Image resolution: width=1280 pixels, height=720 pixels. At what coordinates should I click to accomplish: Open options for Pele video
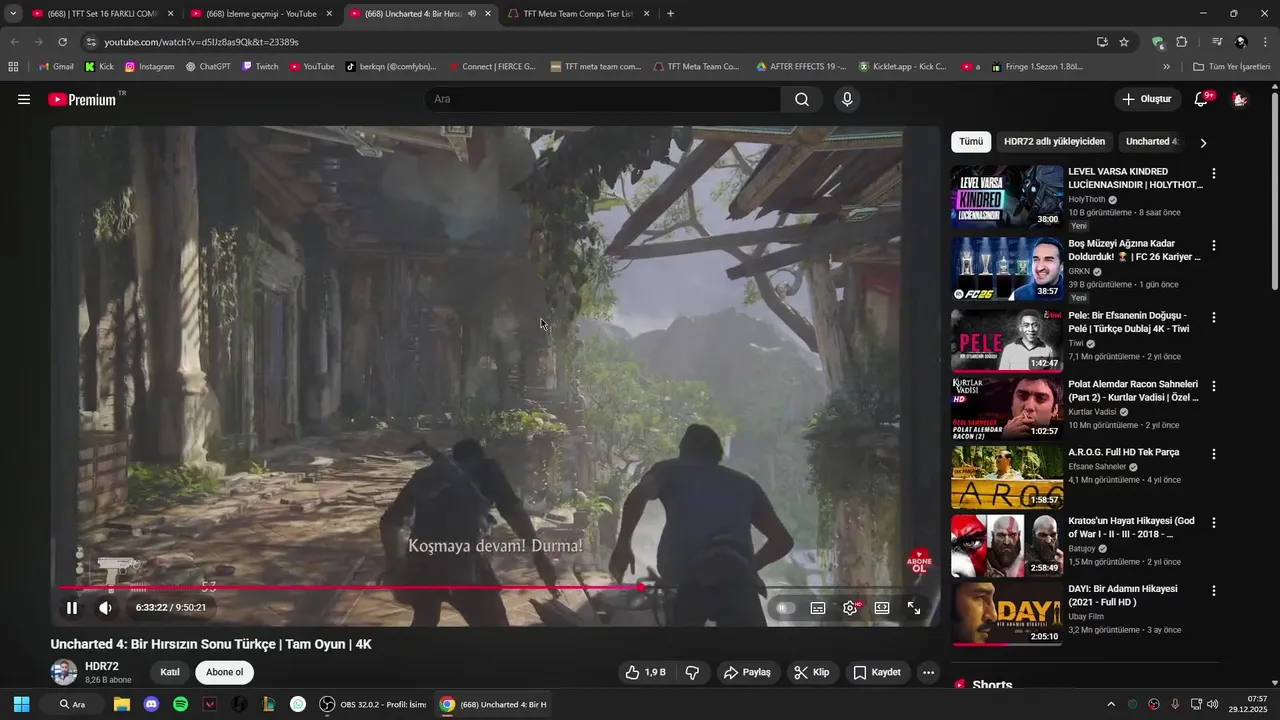point(1214,317)
